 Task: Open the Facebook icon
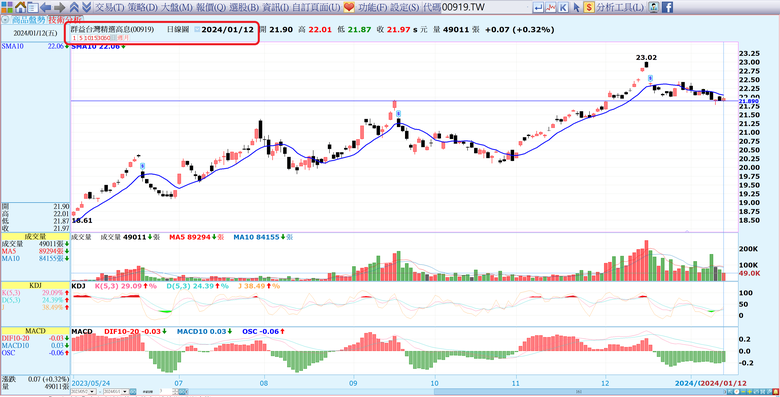tap(668, 7)
